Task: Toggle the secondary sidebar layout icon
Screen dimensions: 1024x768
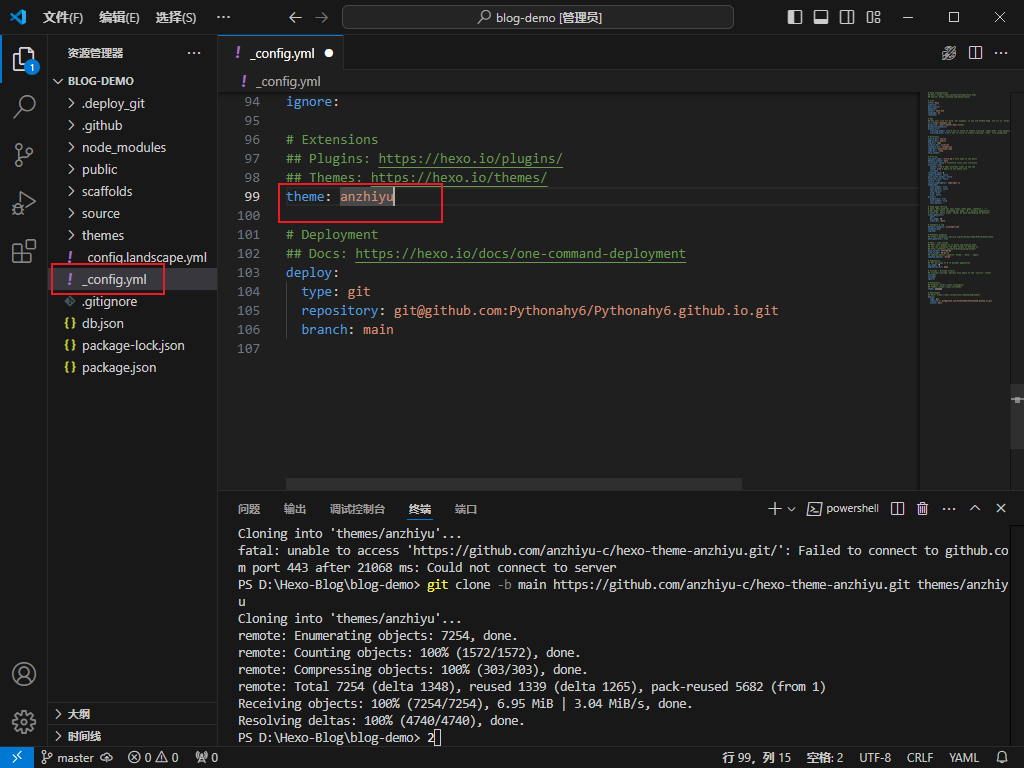Action: 847,17
